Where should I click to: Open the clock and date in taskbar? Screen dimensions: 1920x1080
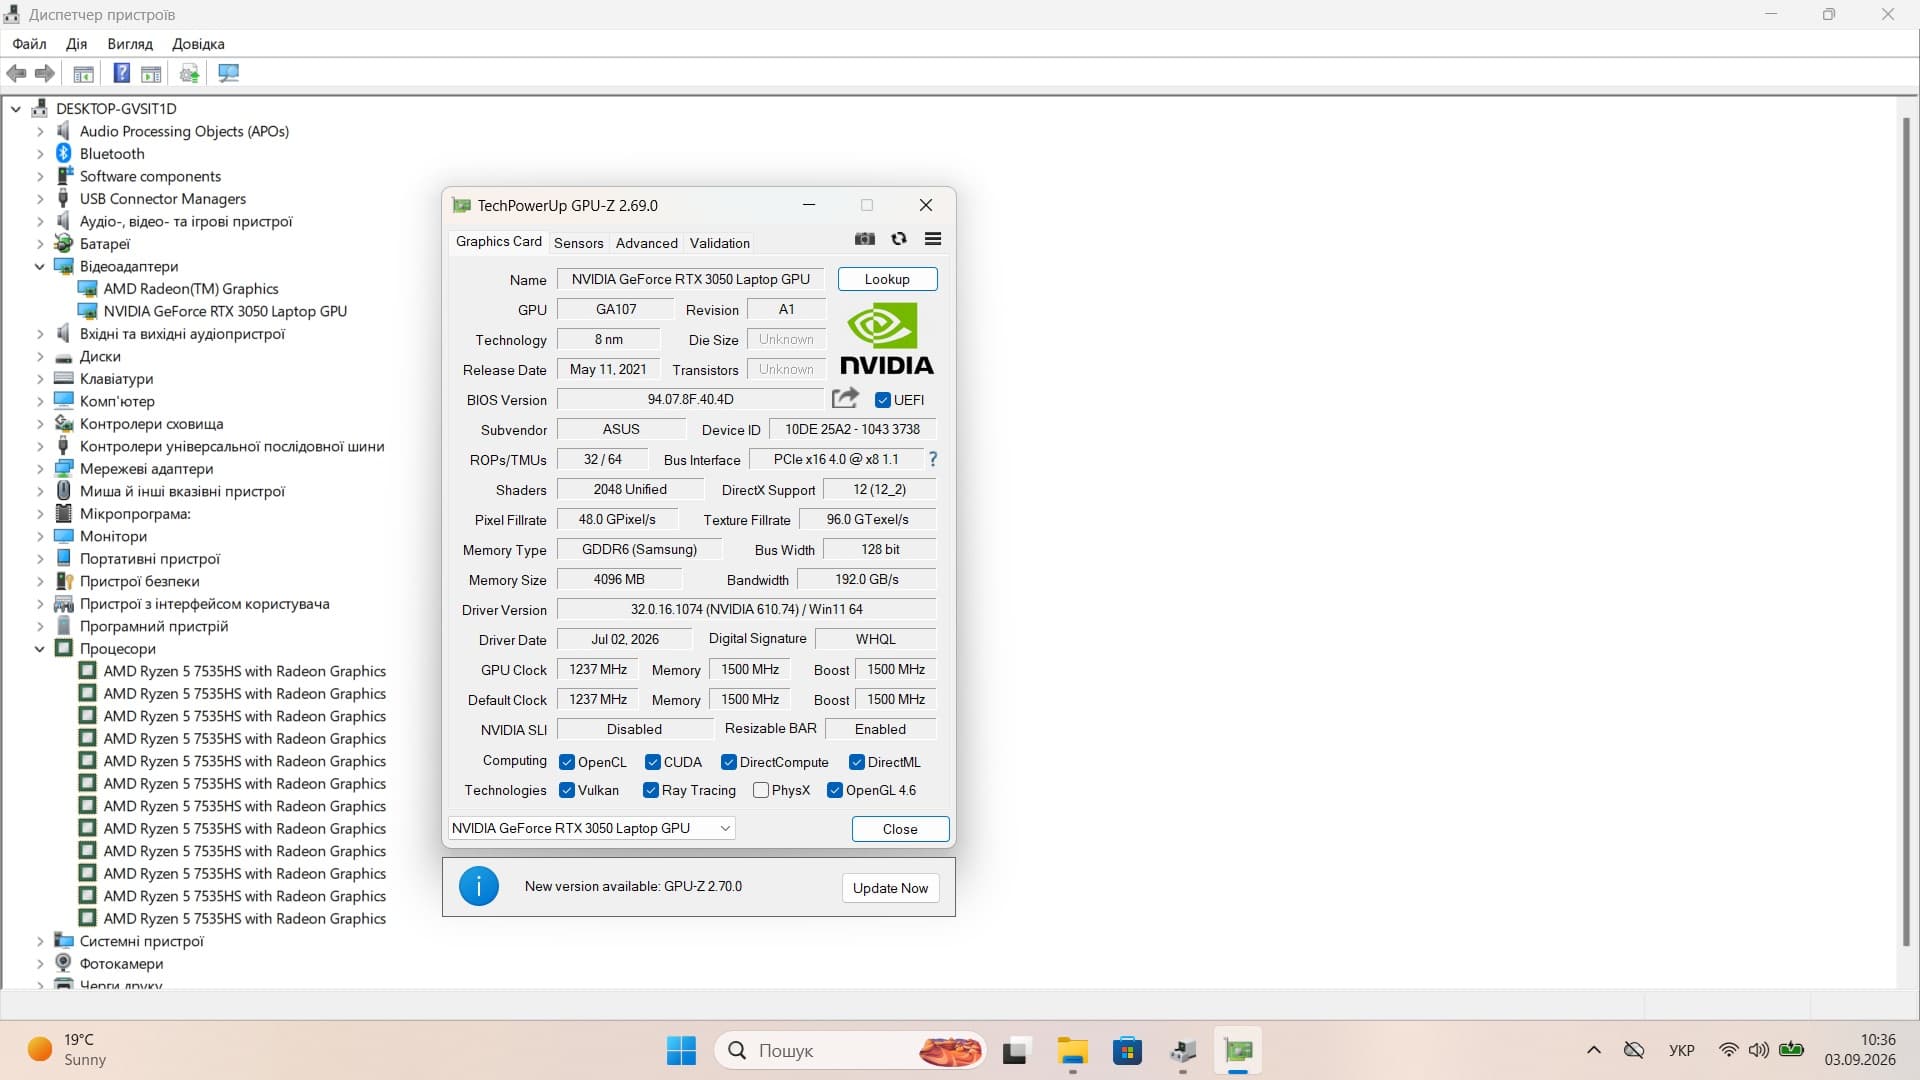pos(1859,1050)
